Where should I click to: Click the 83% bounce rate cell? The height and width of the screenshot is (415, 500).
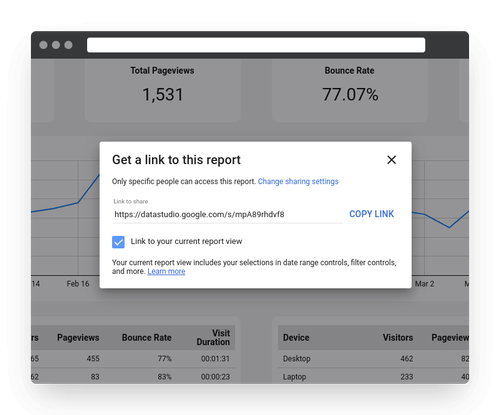point(165,377)
